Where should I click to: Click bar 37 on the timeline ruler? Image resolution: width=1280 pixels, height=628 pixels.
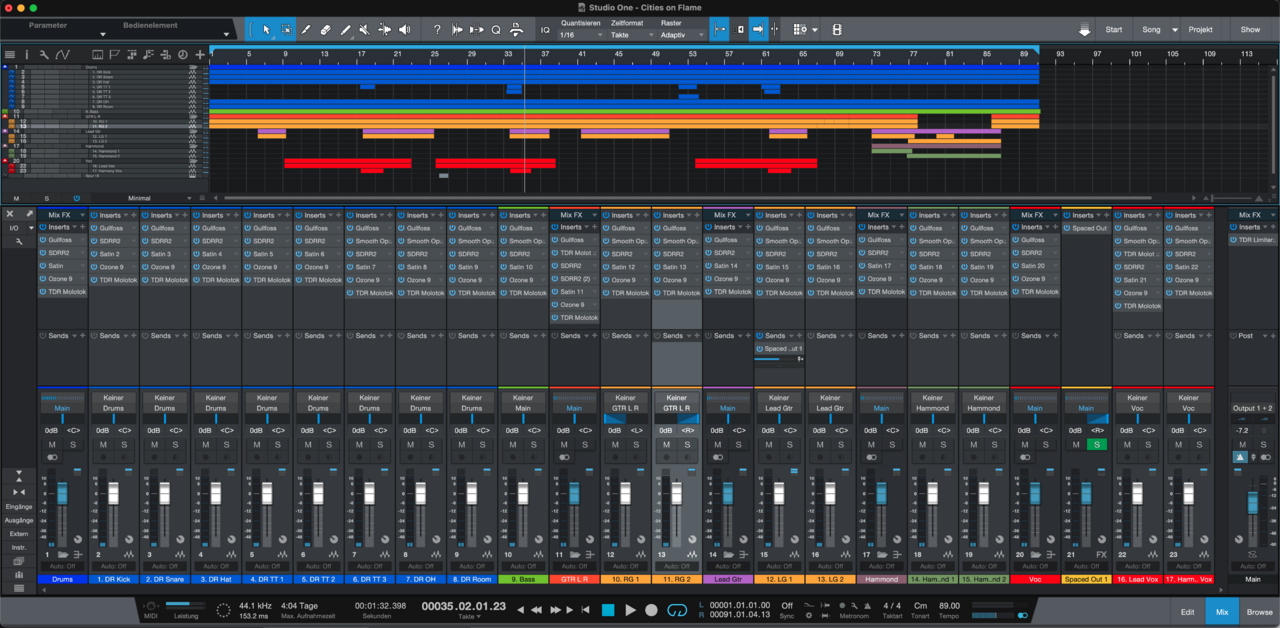pyautogui.click(x=544, y=53)
